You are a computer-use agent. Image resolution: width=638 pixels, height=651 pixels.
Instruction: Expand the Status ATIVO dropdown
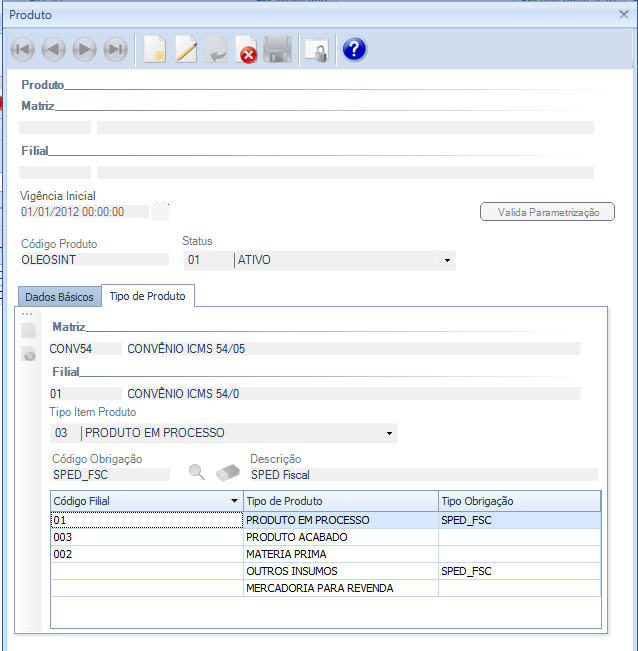point(445,261)
